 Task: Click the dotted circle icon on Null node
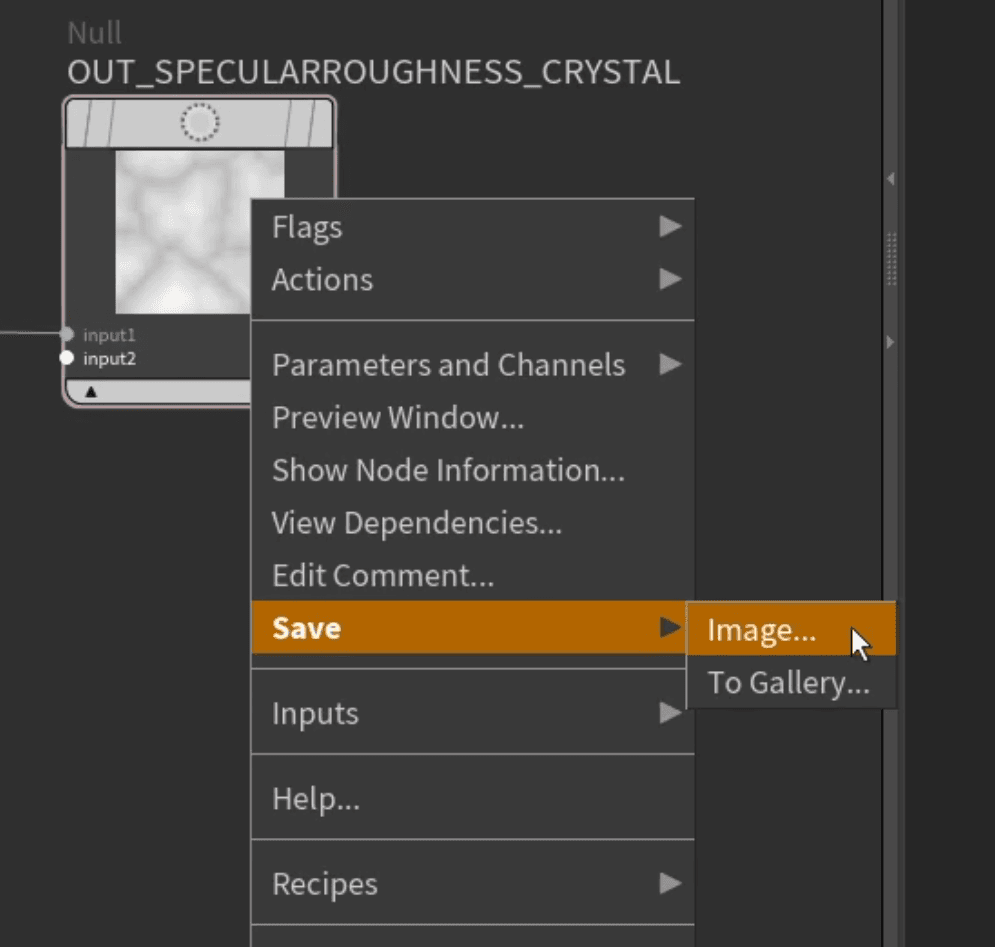(x=199, y=123)
